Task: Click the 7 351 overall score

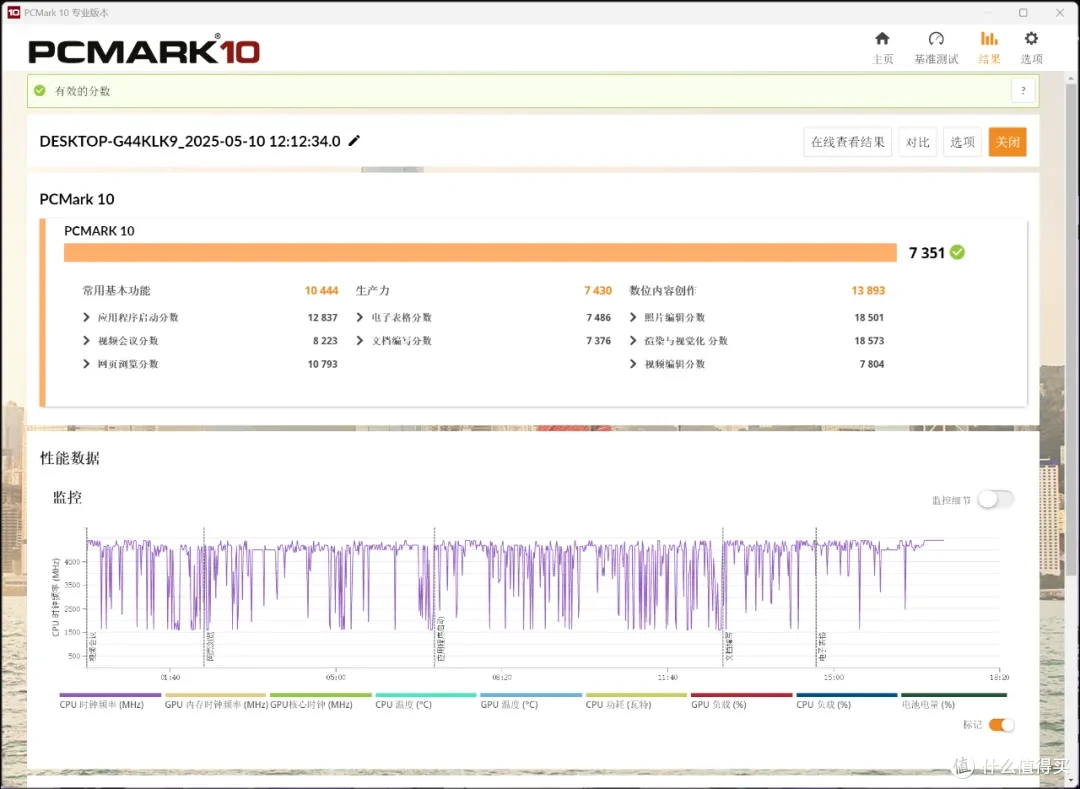Action: pyautogui.click(x=926, y=253)
